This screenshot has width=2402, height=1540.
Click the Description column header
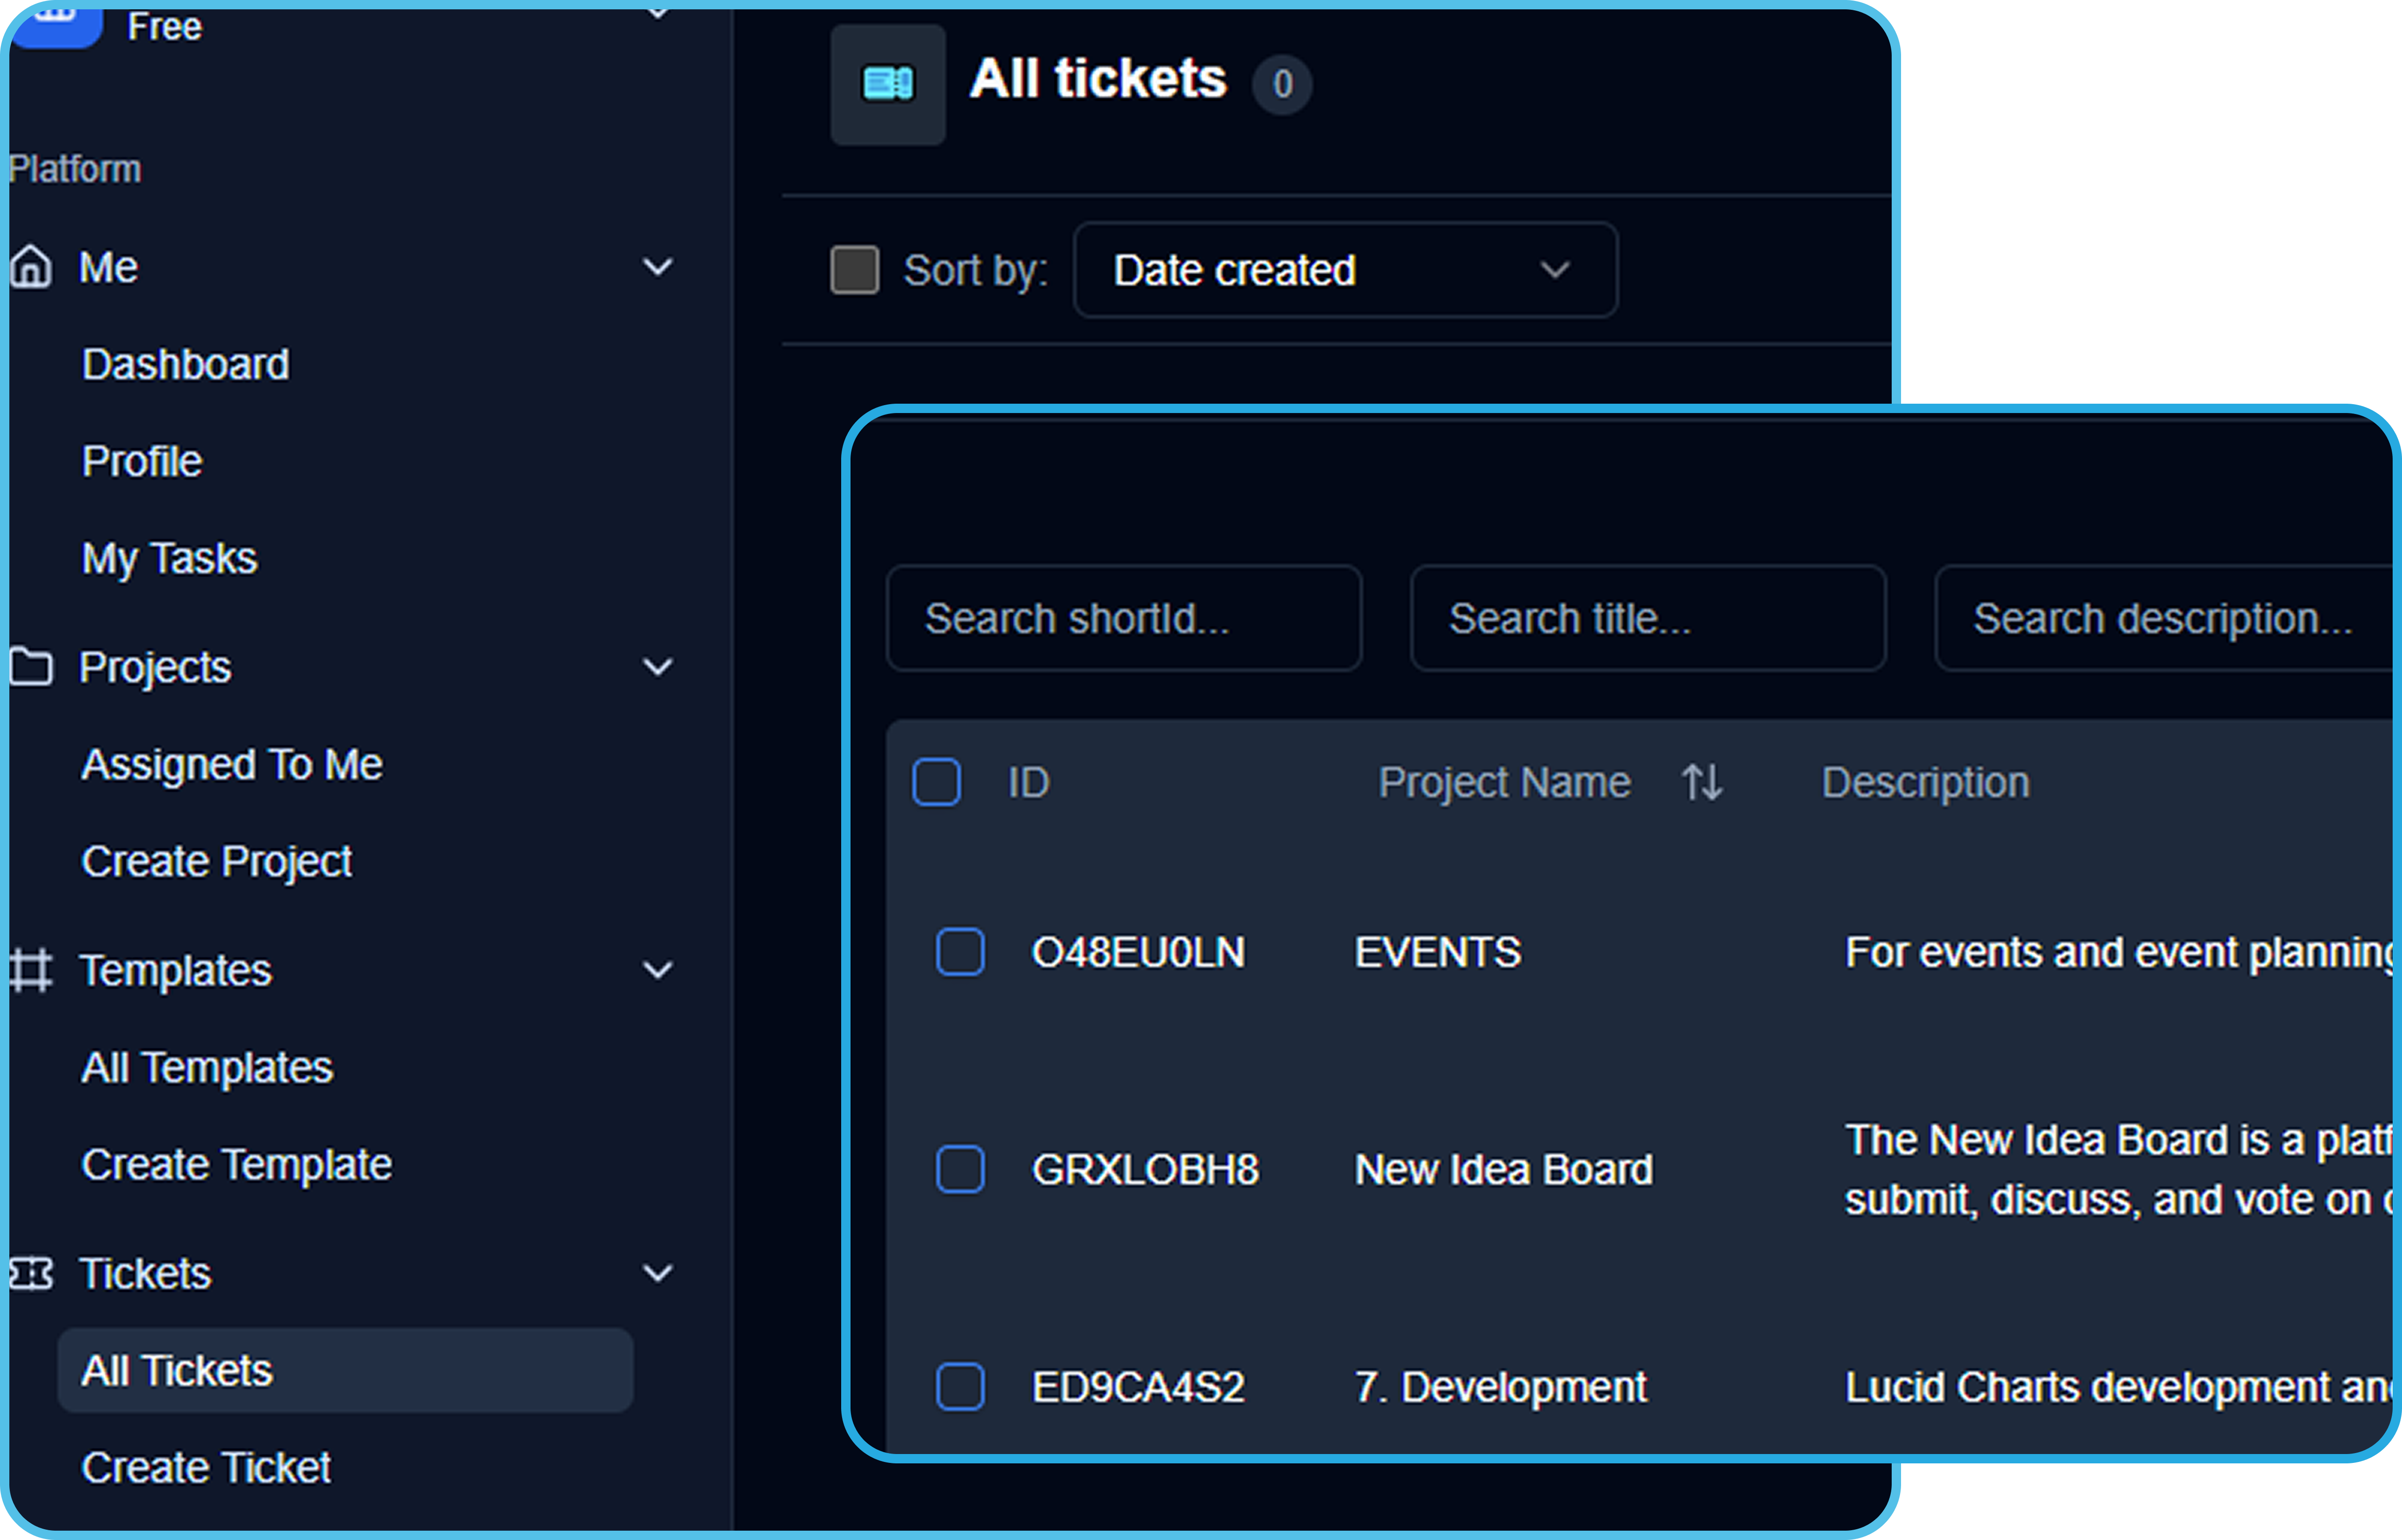1926,783
